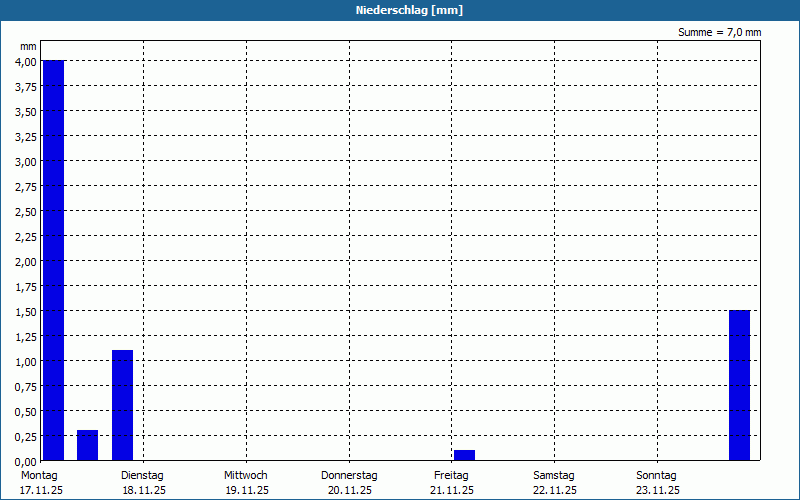Click the 3,25 y-axis value
The width and height of the screenshot is (800, 500).
click(26, 137)
